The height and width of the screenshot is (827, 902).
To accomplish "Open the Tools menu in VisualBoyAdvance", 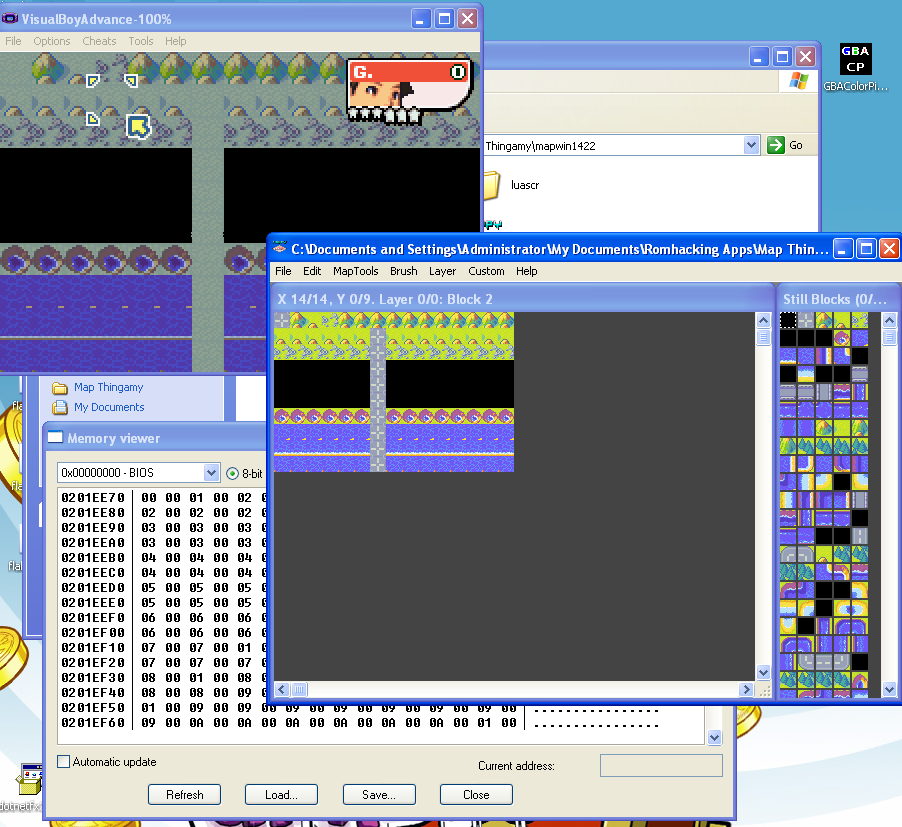I will (x=141, y=41).
